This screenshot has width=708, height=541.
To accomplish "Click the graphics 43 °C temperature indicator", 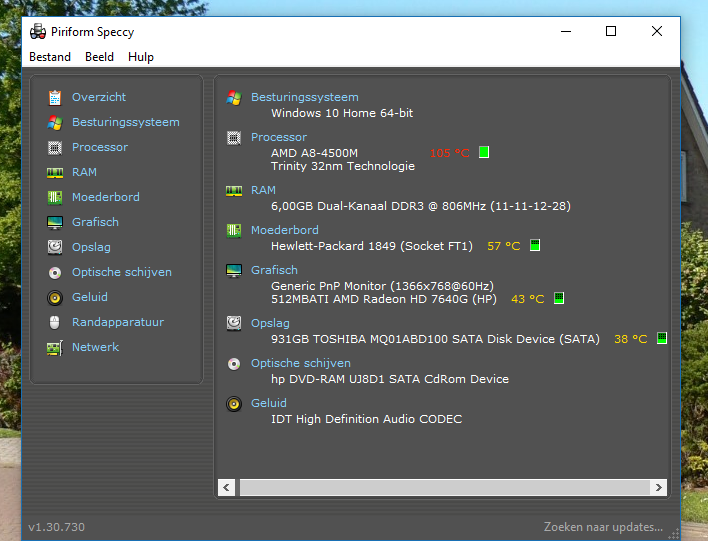I will [x=559, y=298].
